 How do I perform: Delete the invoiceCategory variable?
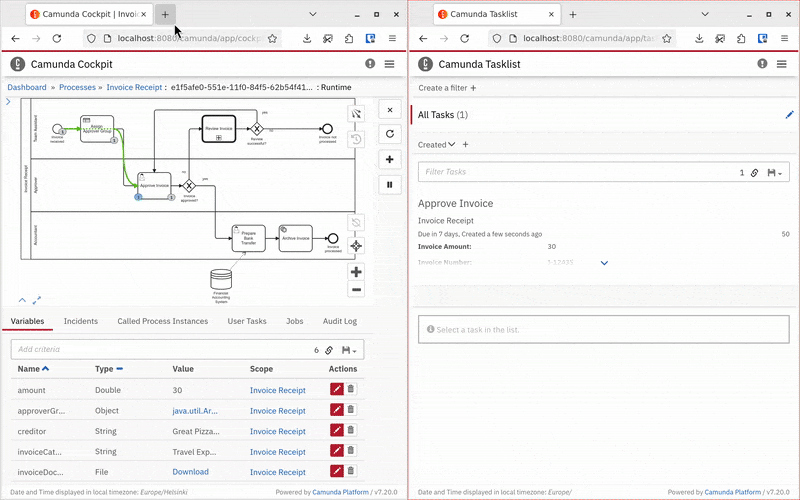point(351,451)
